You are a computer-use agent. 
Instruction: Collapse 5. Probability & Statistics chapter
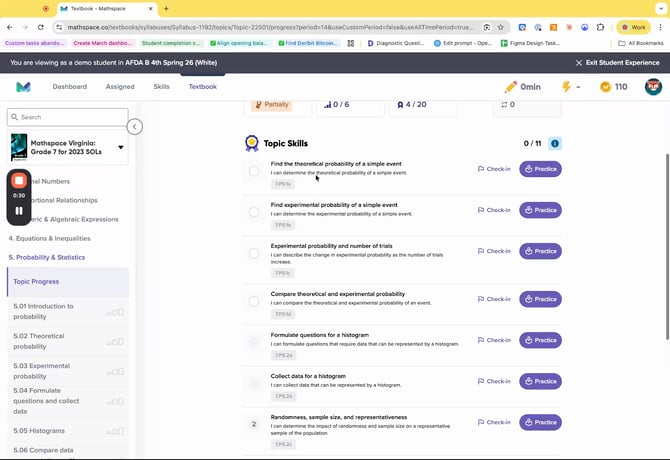click(x=47, y=258)
